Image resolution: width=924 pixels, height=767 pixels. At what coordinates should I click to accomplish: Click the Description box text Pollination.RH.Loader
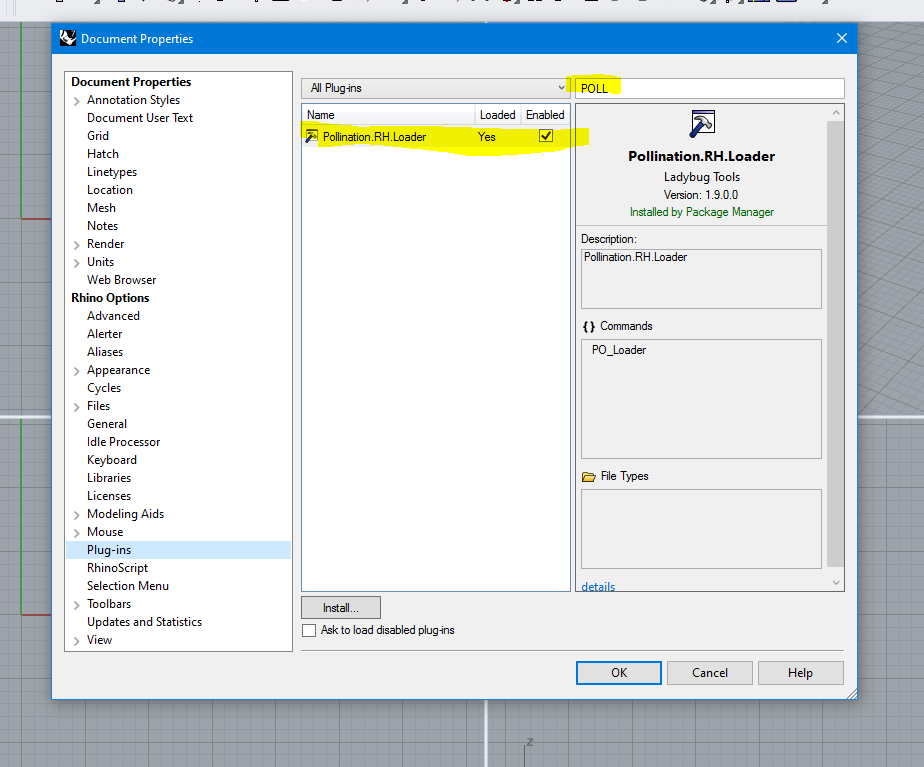[x=635, y=257]
